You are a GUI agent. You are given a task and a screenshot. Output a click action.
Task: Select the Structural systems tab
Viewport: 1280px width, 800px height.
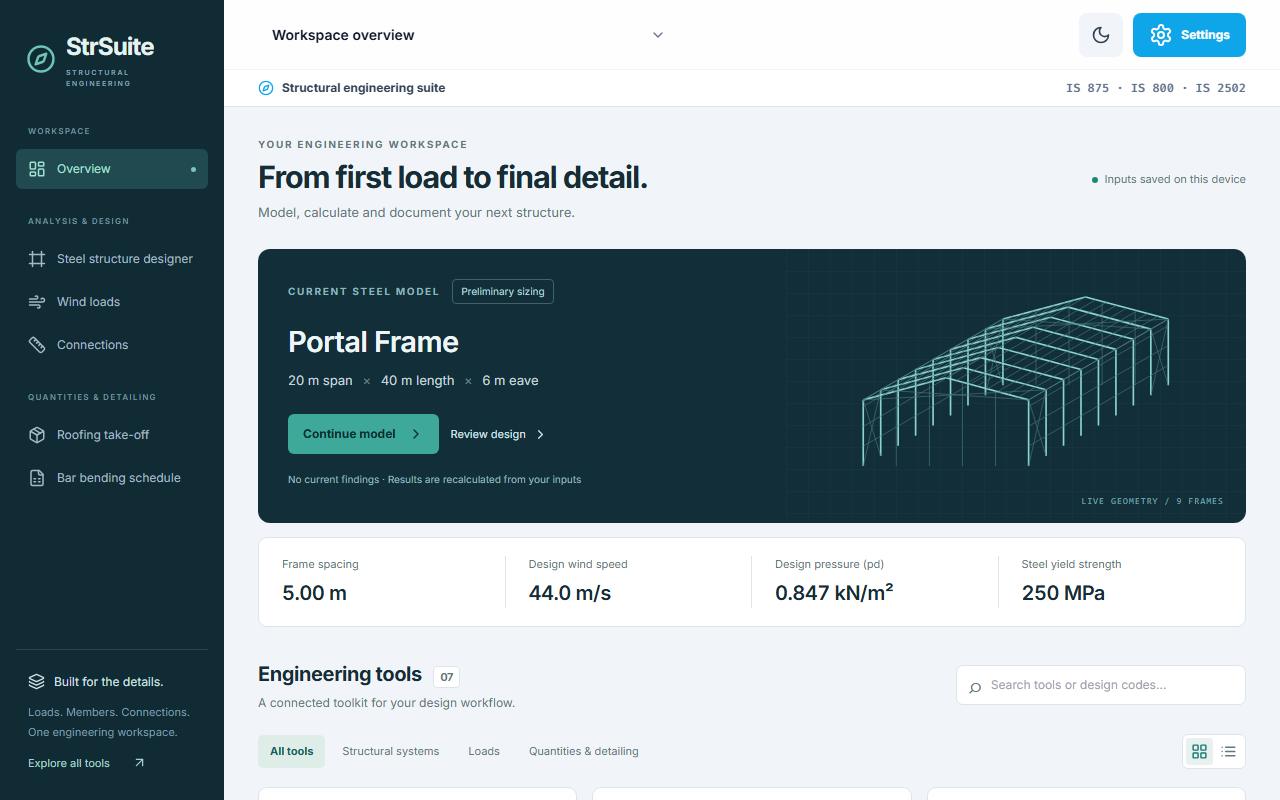(391, 751)
